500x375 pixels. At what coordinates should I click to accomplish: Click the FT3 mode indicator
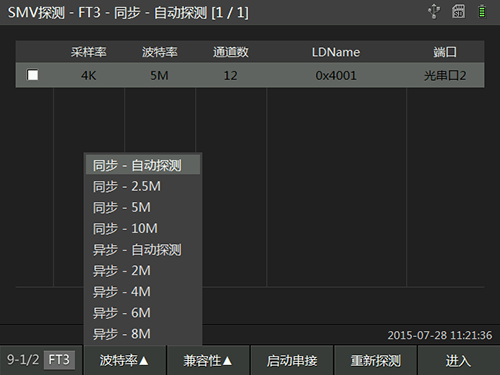59,360
